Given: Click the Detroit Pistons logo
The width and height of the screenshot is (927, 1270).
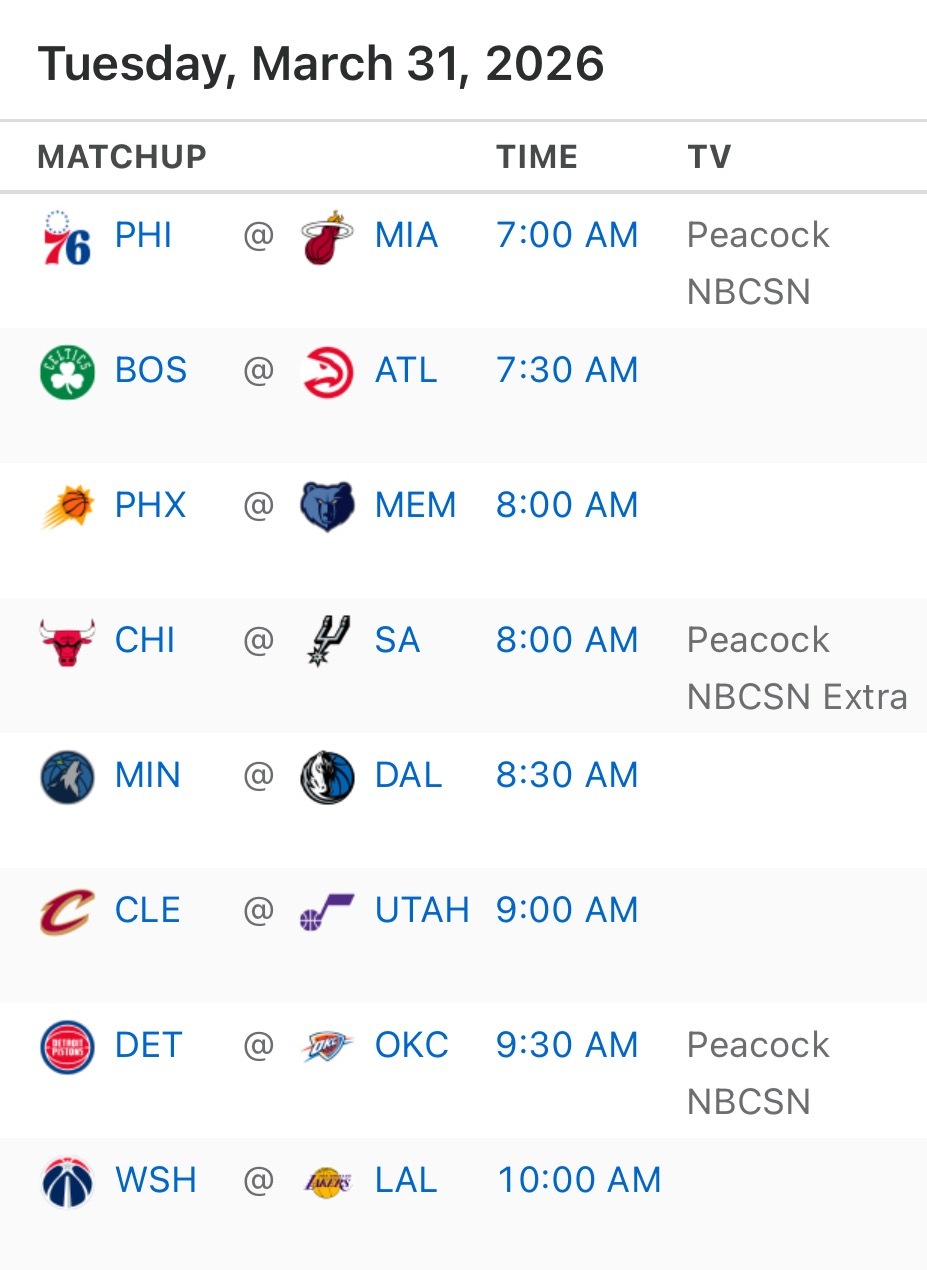Looking at the screenshot, I should [x=67, y=1046].
